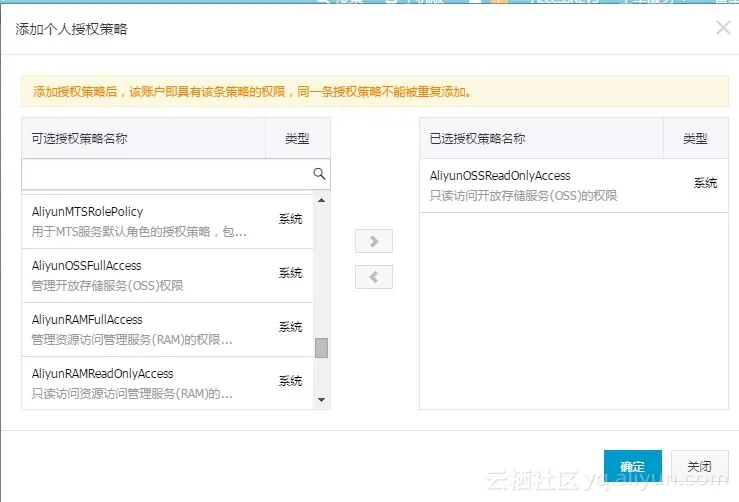Click the search magnifier icon
Image resolution: width=739 pixels, height=502 pixels.
(319, 173)
